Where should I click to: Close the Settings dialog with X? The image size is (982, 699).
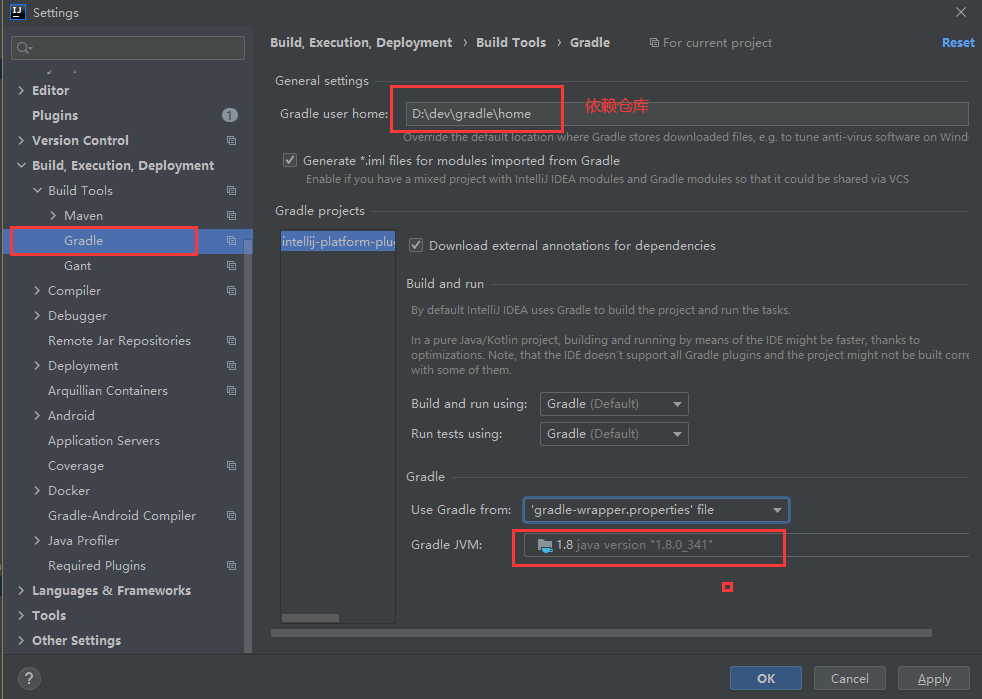pos(961,12)
